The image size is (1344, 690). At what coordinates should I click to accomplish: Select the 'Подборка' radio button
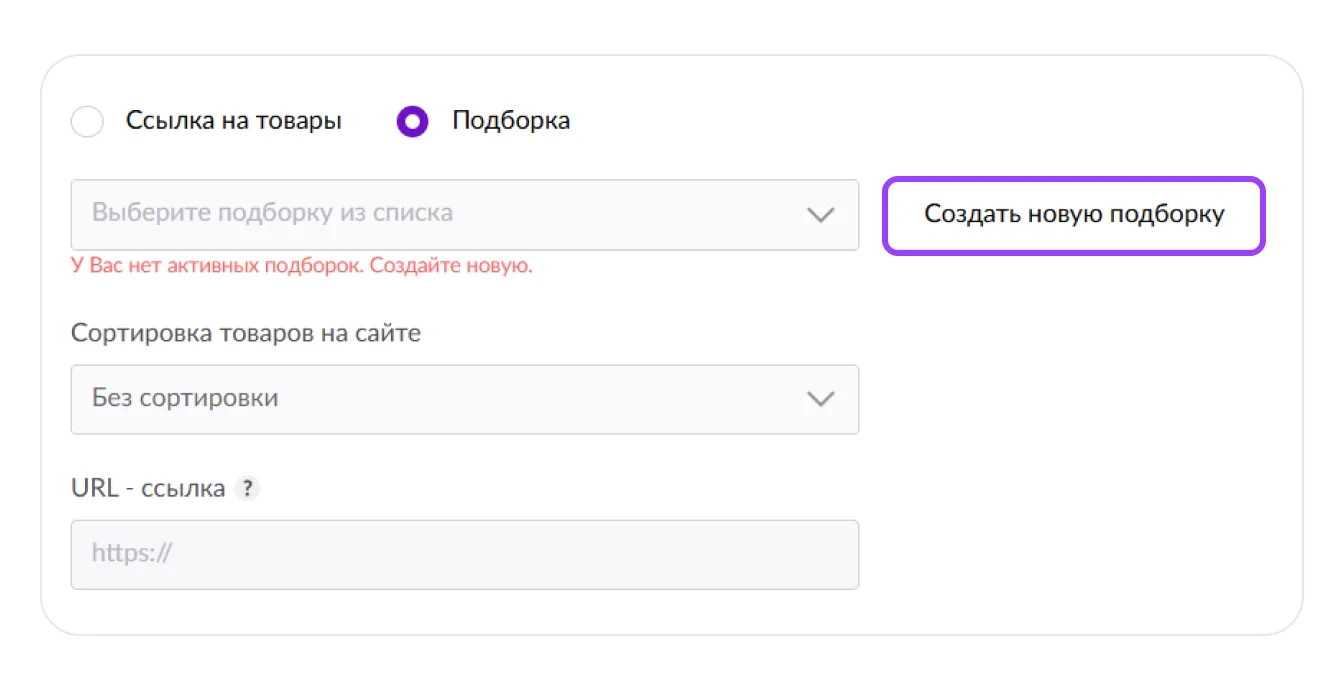412,122
